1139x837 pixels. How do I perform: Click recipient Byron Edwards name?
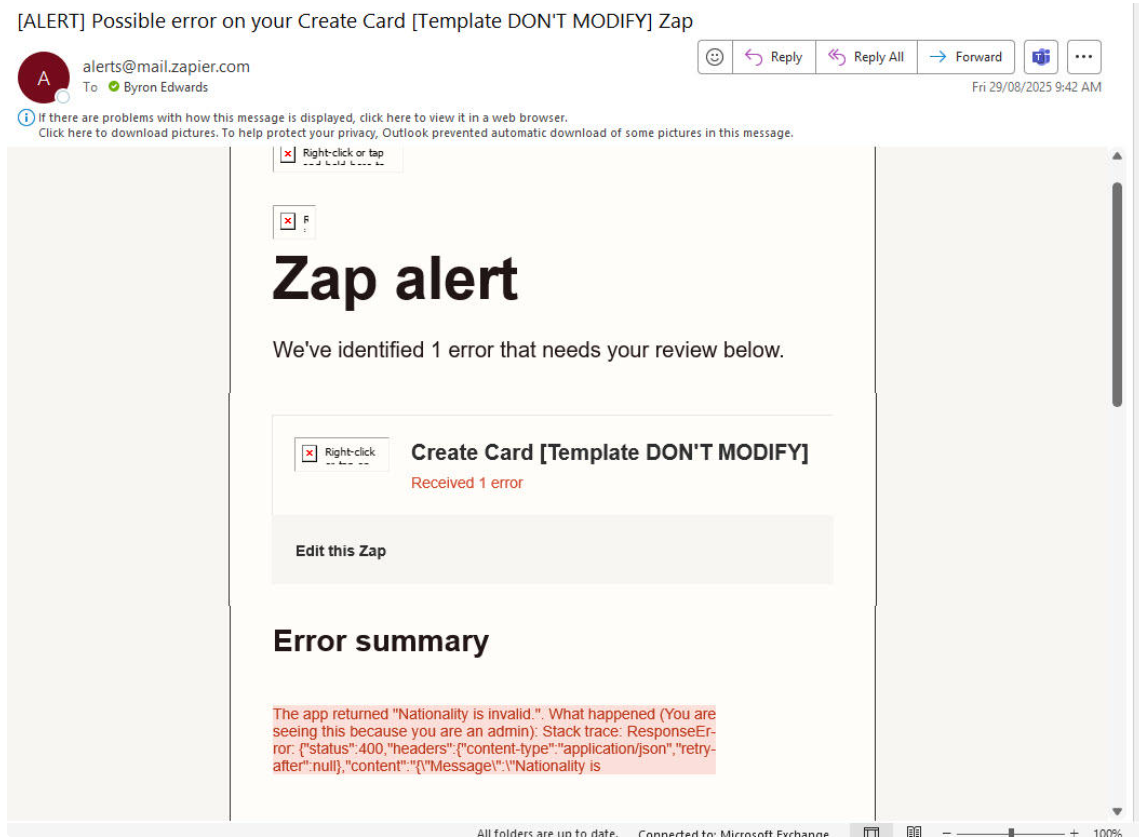pyautogui.click(x=165, y=87)
